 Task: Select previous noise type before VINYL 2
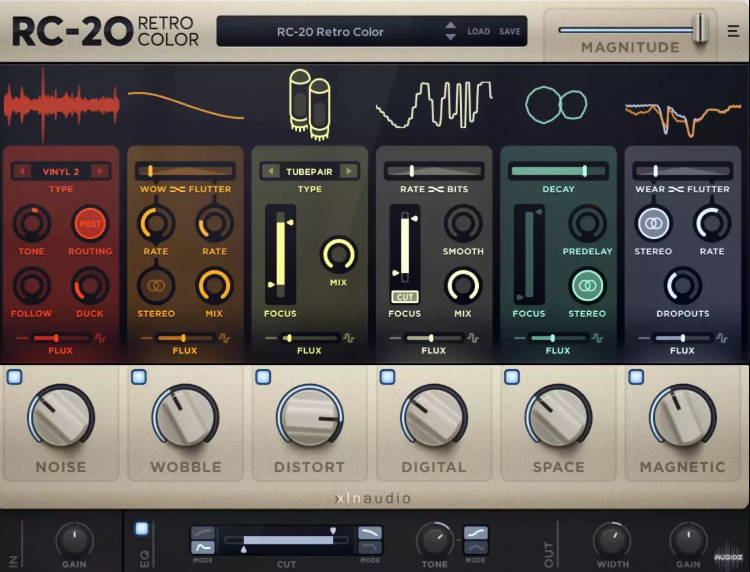click(22, 171)
